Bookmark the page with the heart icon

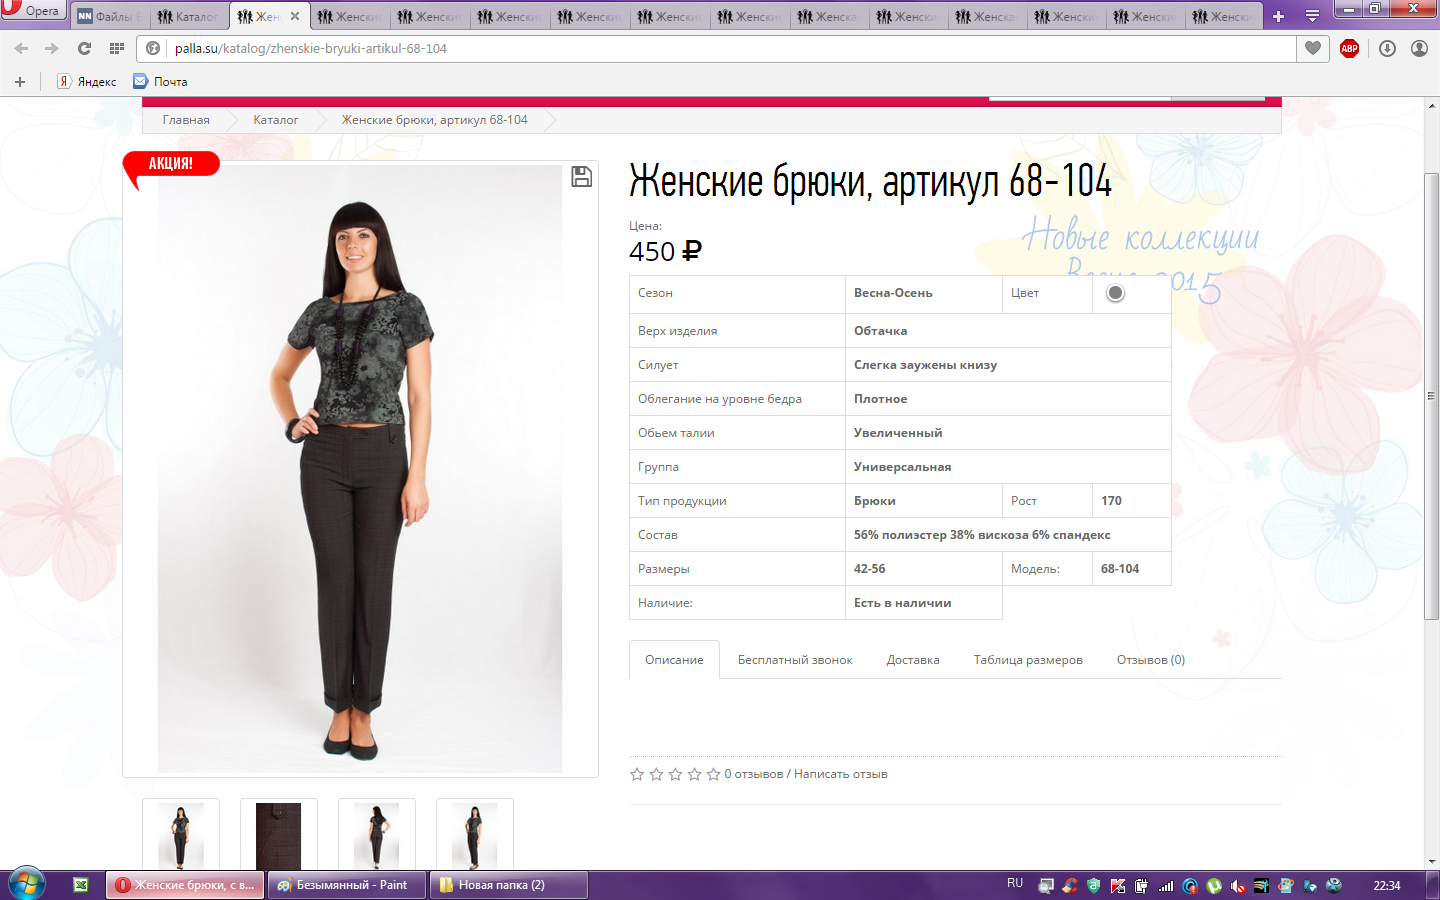(1313, 48)
